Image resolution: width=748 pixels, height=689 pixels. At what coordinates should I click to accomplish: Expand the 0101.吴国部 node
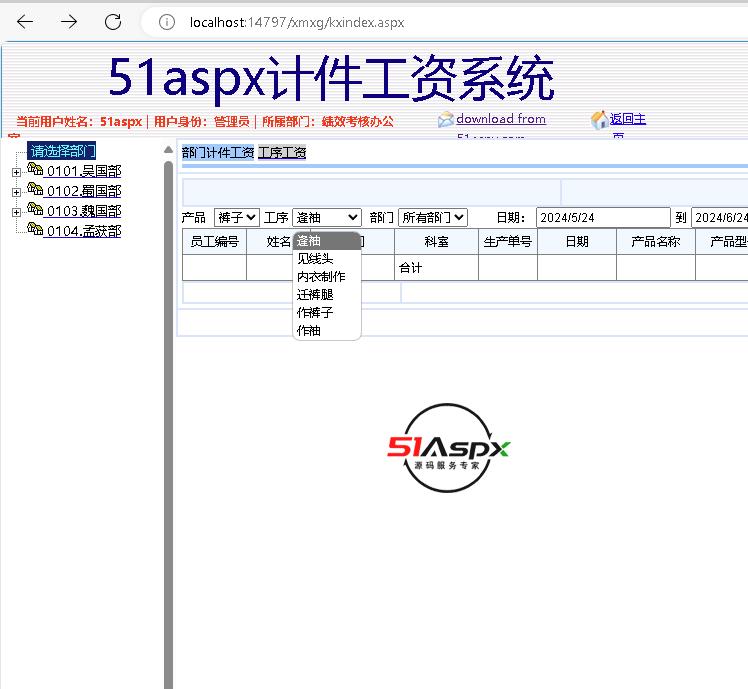point(17,172)
